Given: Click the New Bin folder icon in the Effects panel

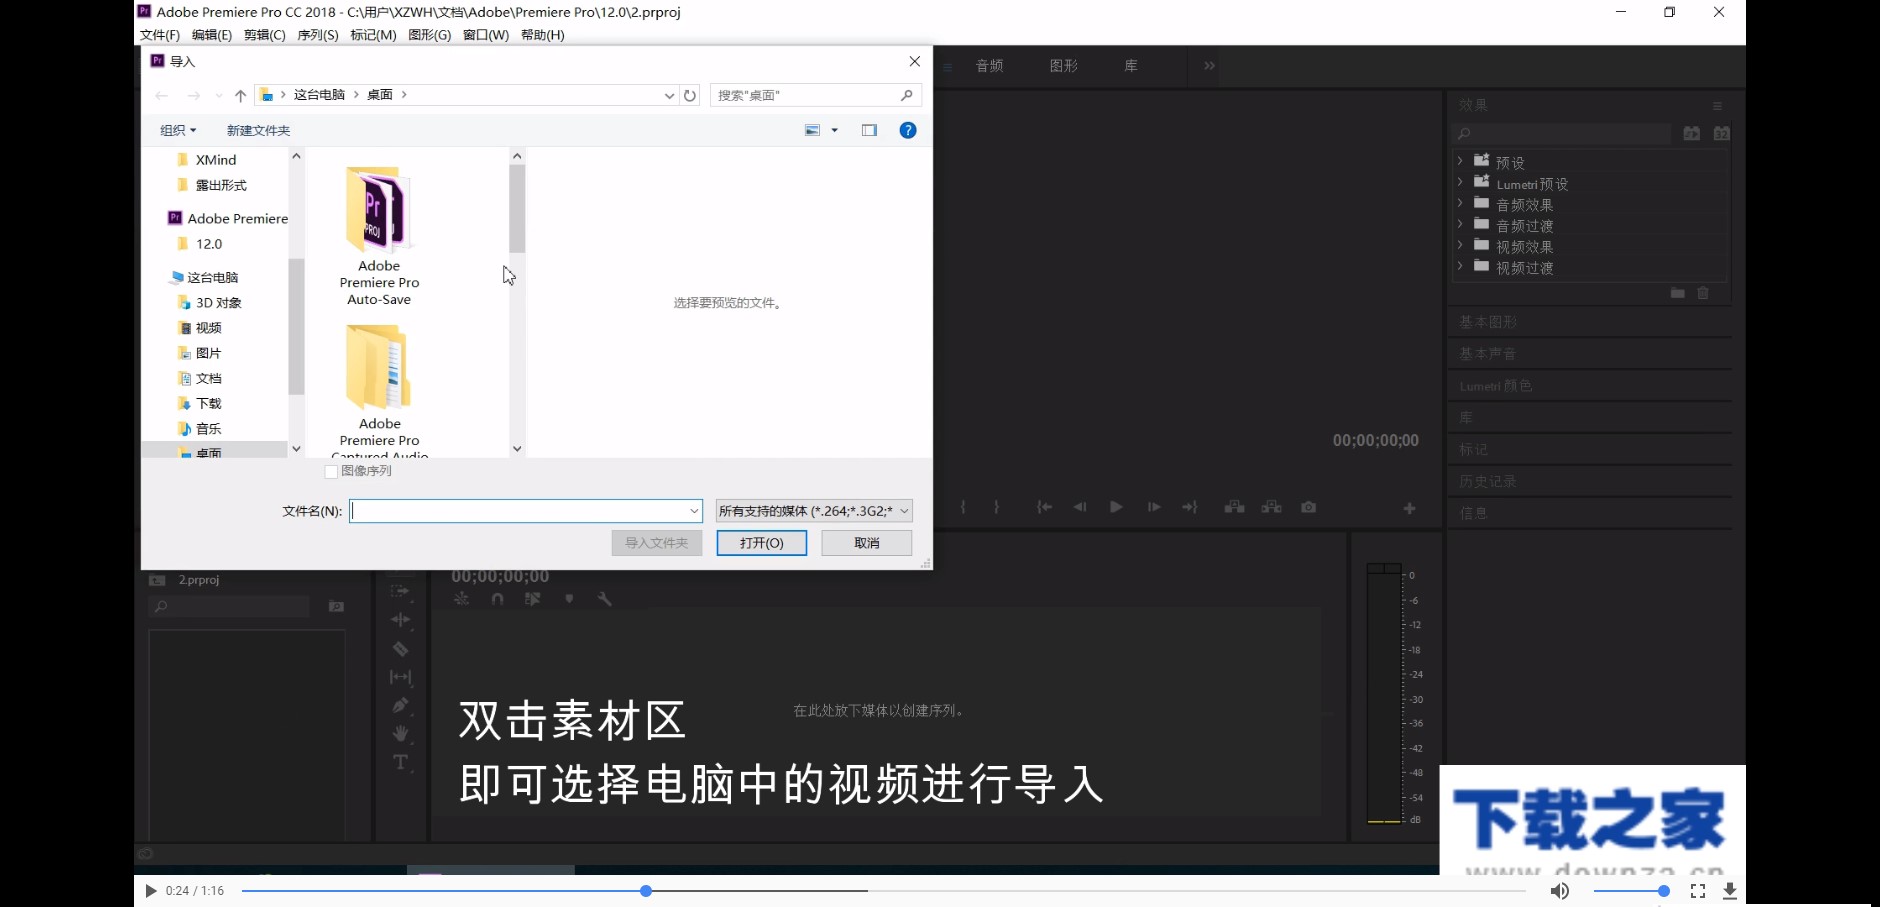Looking at the screenshot, I should tap(1678, 293).
